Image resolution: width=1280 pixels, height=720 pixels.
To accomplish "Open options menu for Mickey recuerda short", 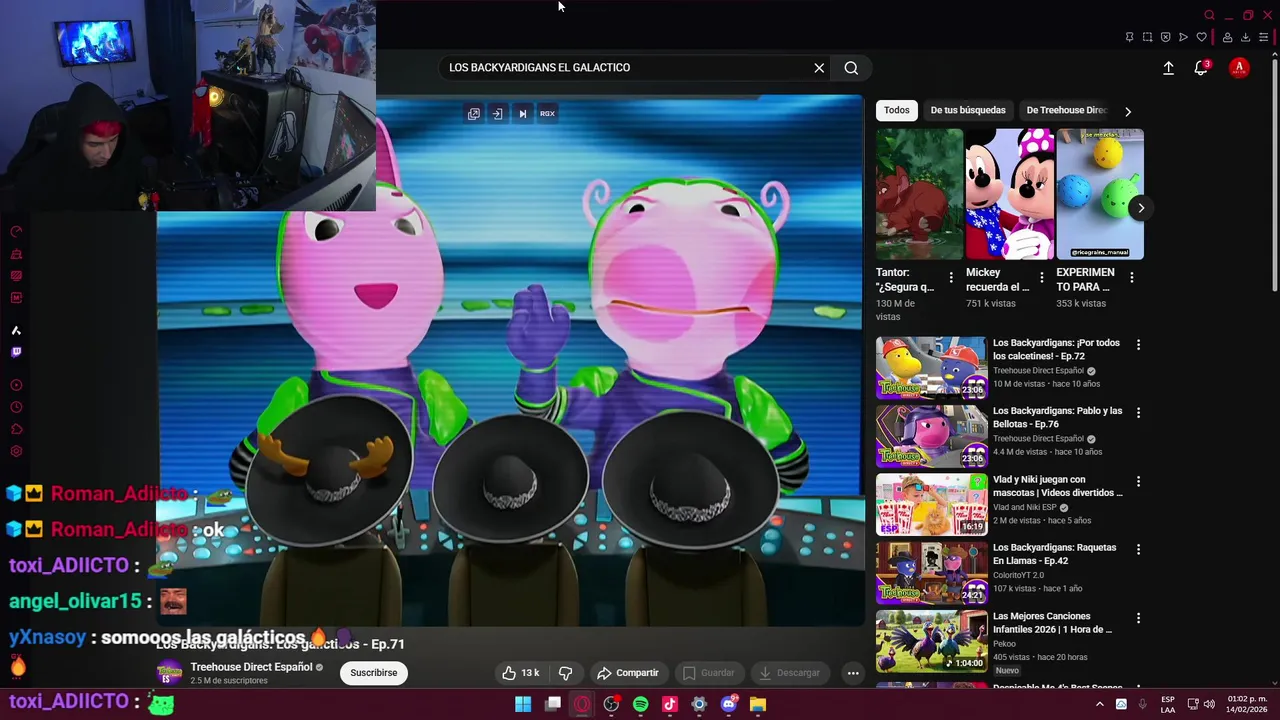I will click(x=1041, y=277).
